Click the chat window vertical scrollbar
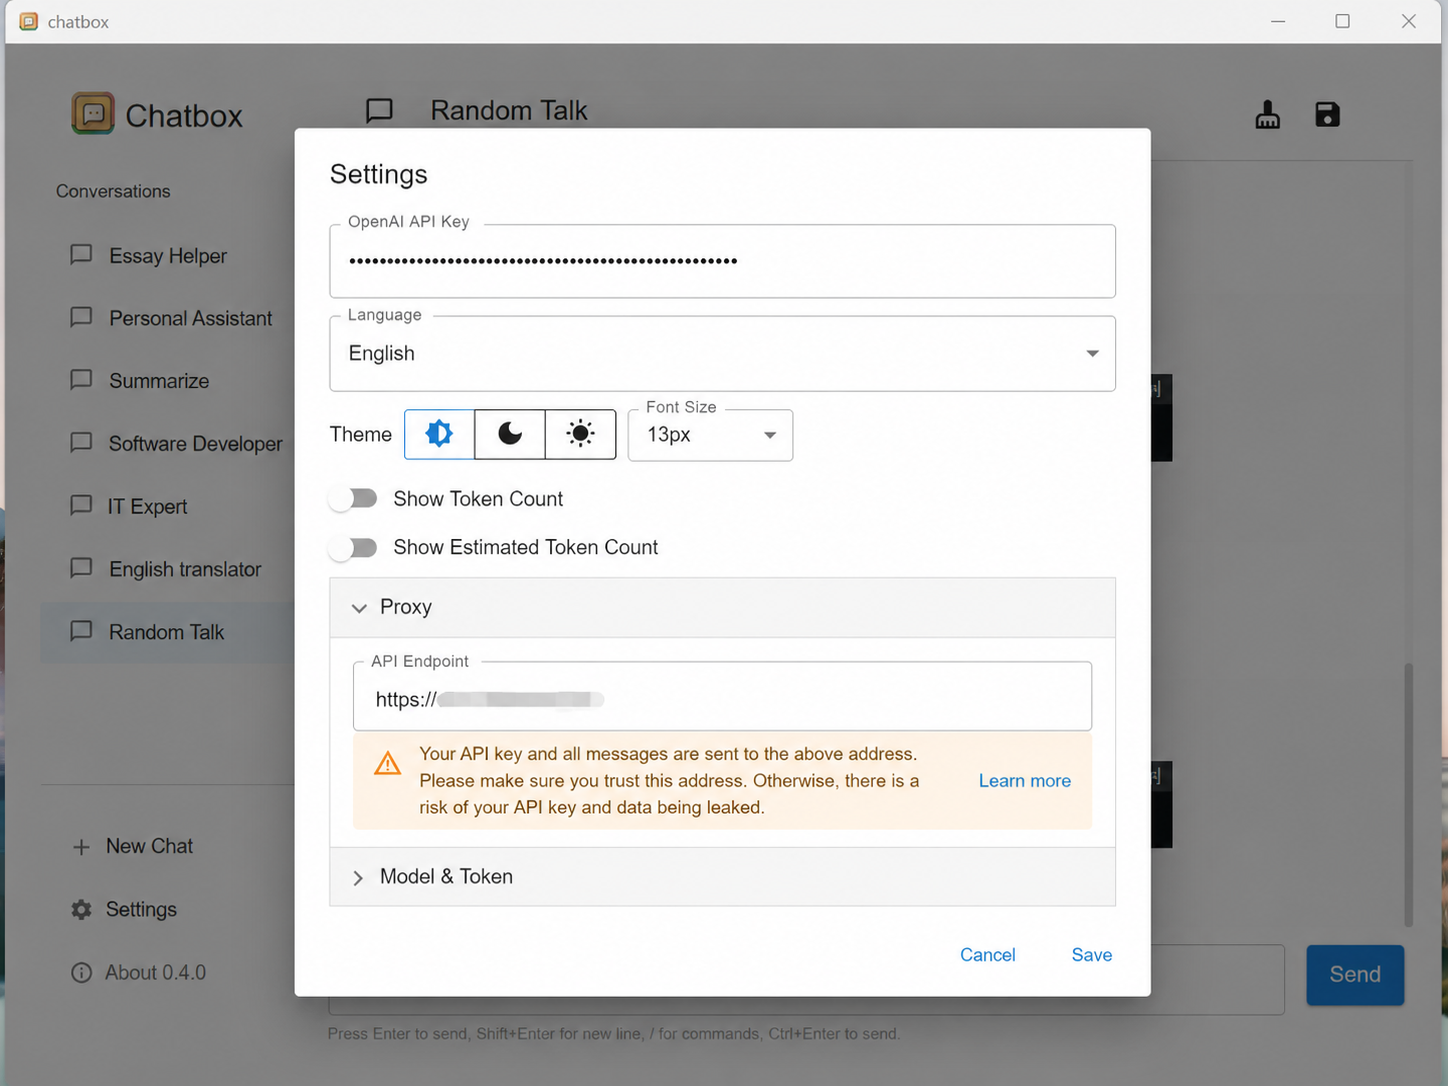 pyautogui.click(x=1408, y=795)
